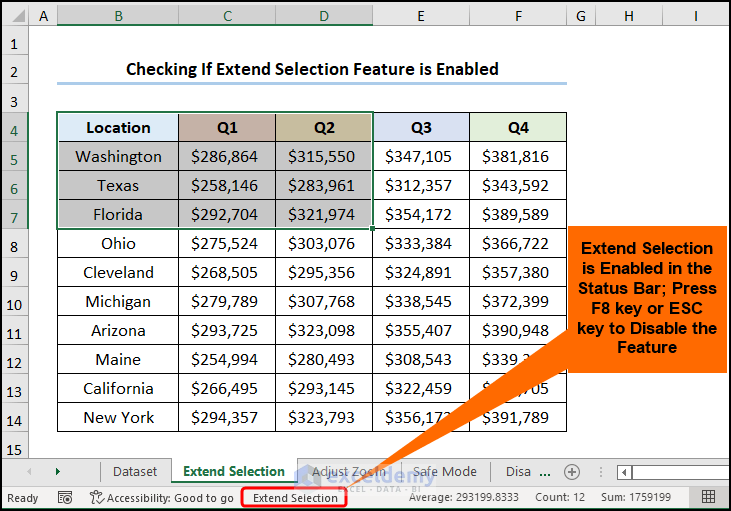The width and height of the screenshot is (731, 511).
Task: Select column D header
Action: (324, 16)
